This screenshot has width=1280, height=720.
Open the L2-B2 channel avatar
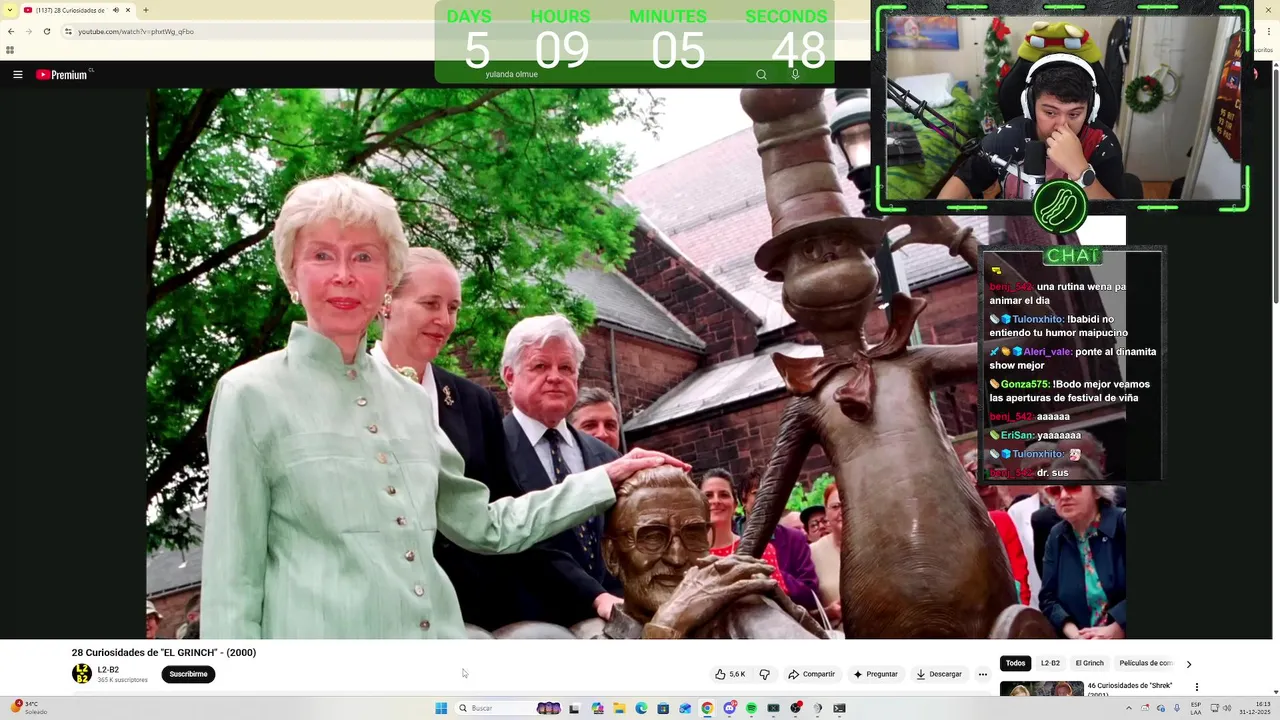click(x=82, y=674)
